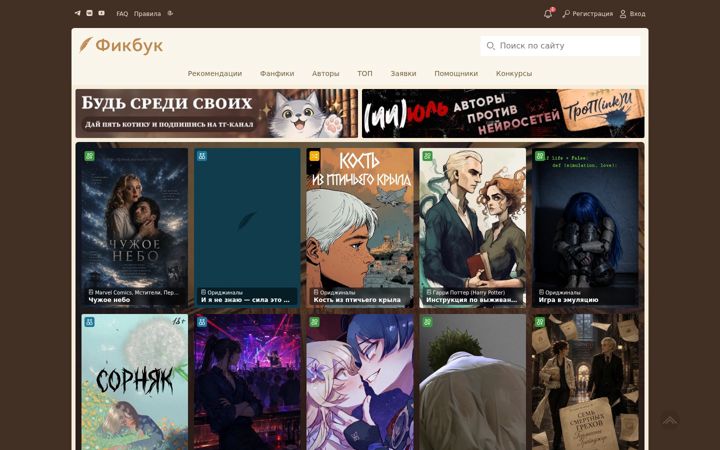Click yellow badge icon on Кость из птичьего крыла cover
The image size is (720, 450).
point(315,156)
